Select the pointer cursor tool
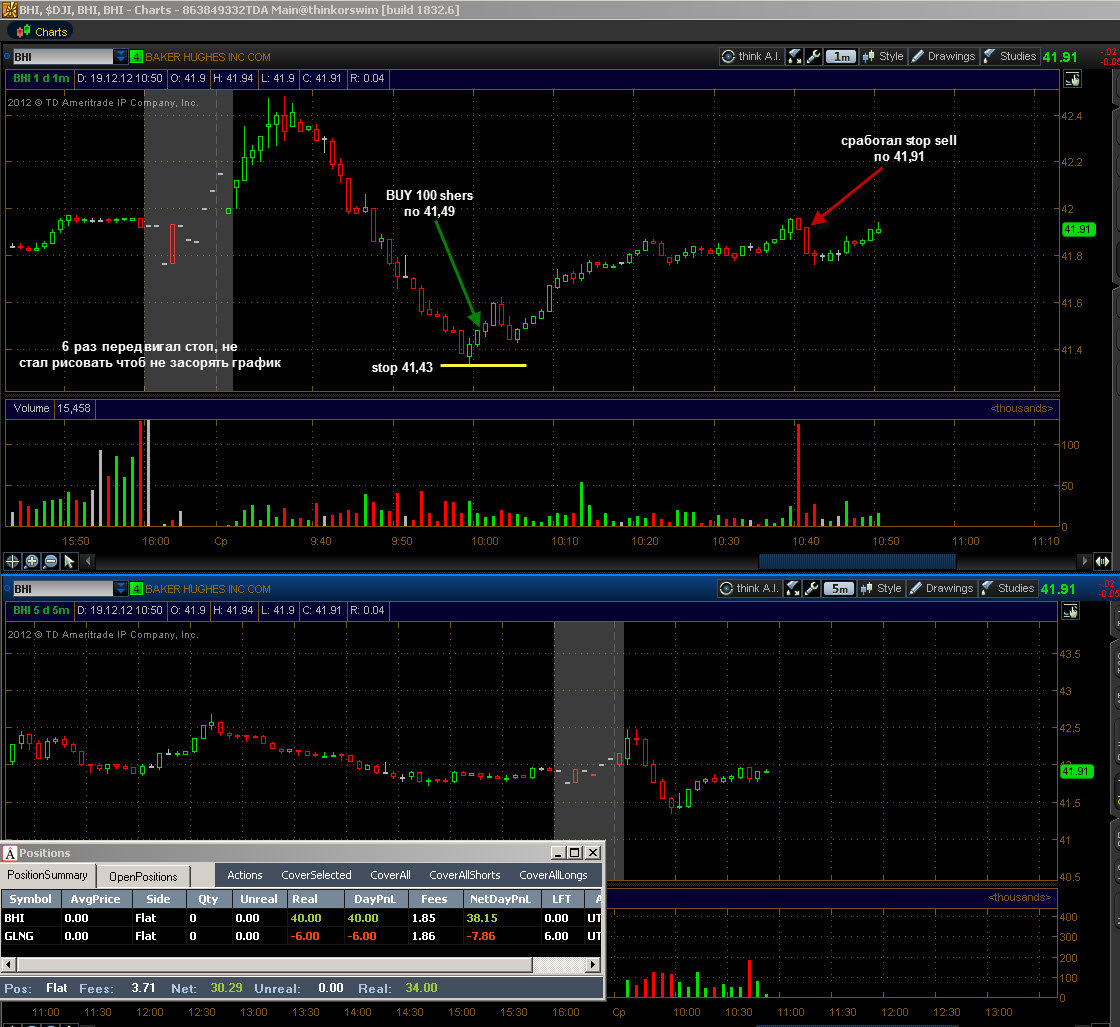Screen dimensions: 1120x1027 (69, 561)
